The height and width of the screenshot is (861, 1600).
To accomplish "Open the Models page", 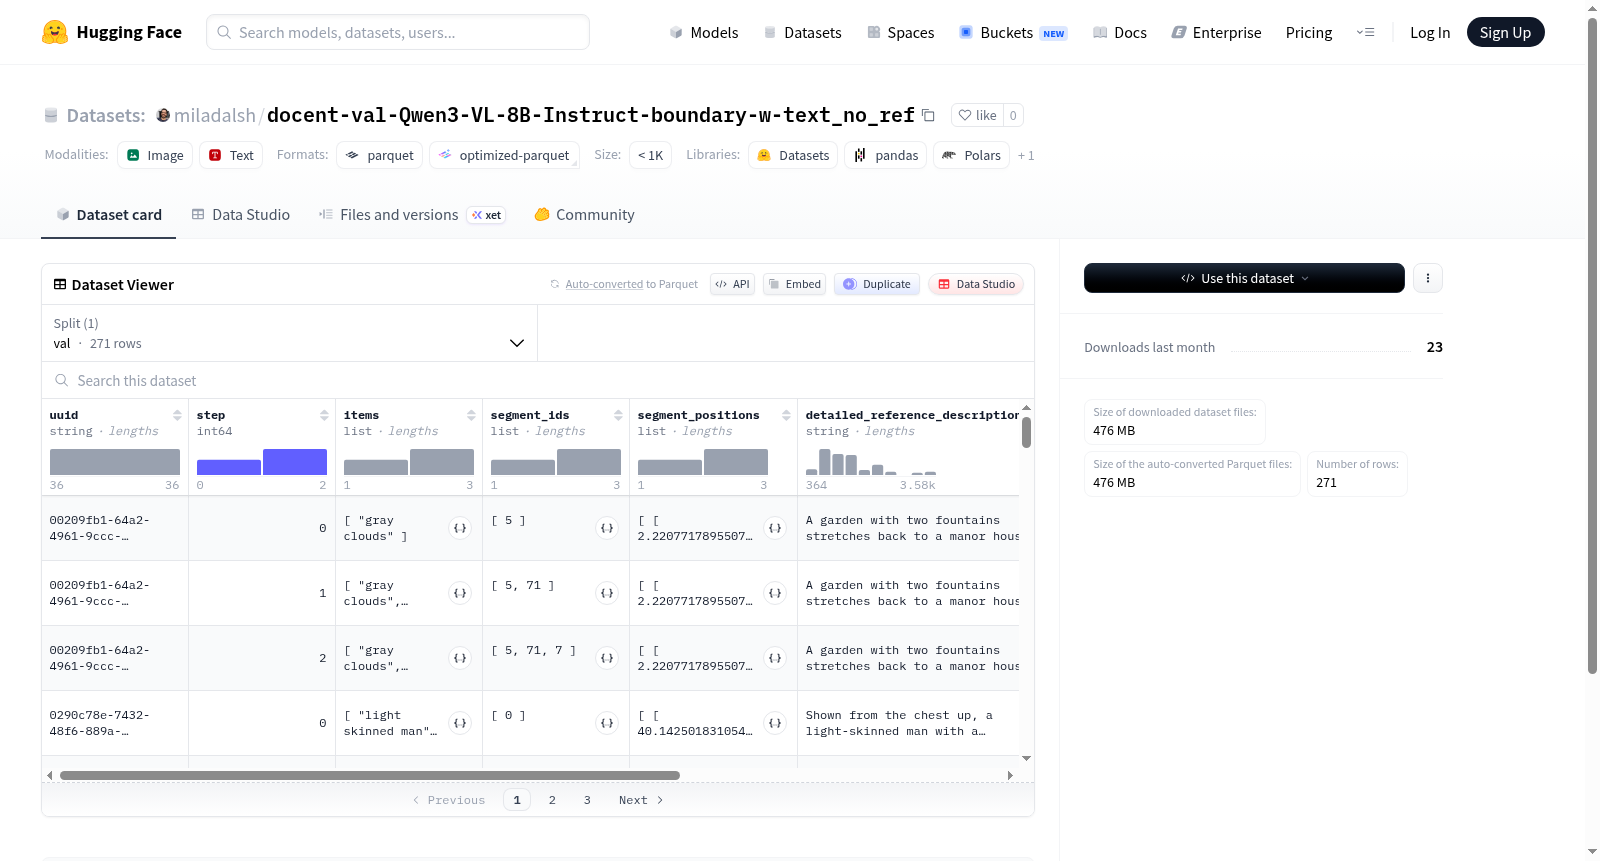I will [704, 32].
